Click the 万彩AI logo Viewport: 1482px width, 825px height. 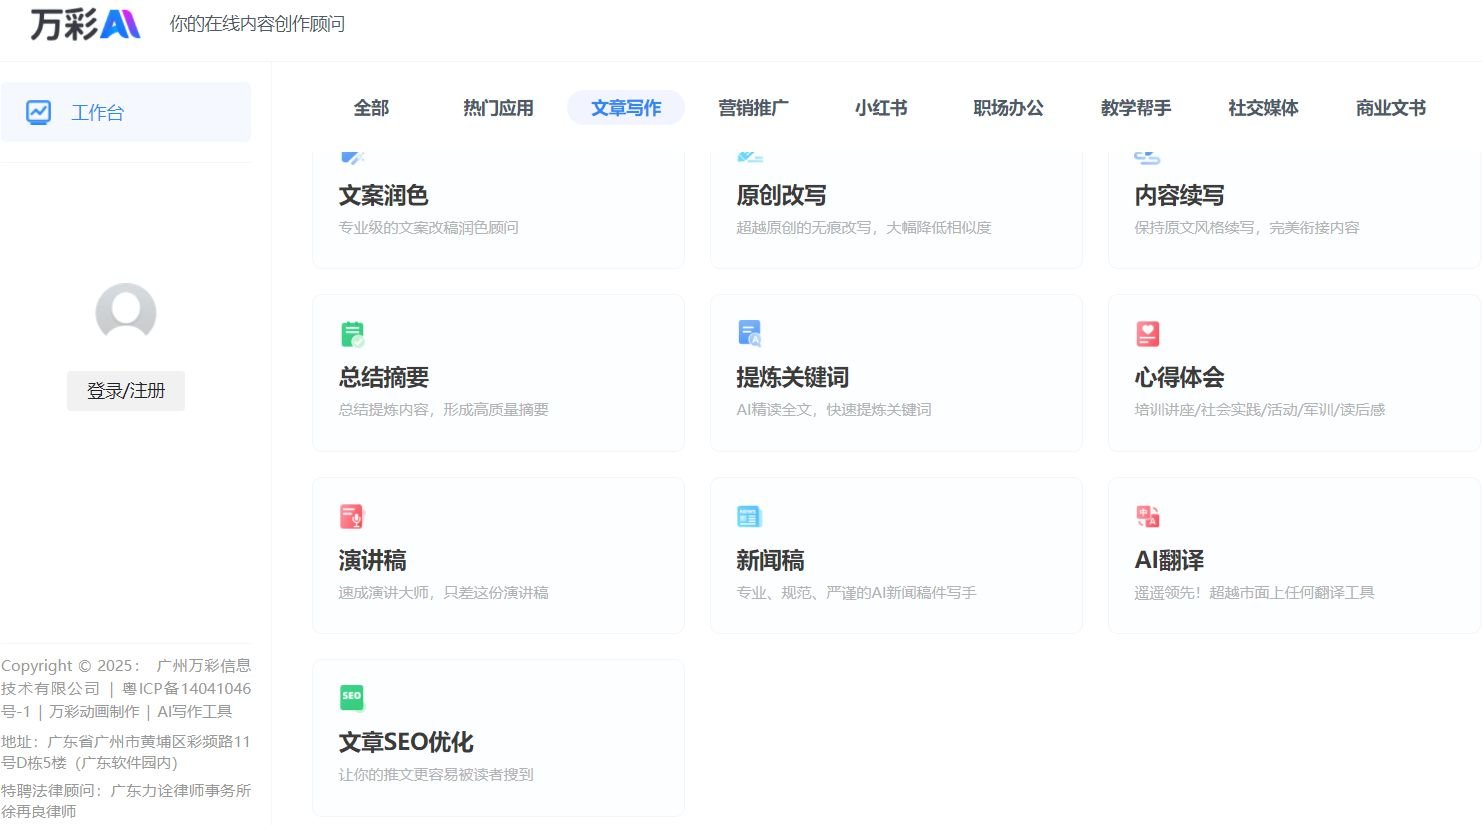[x=85, y=24]
